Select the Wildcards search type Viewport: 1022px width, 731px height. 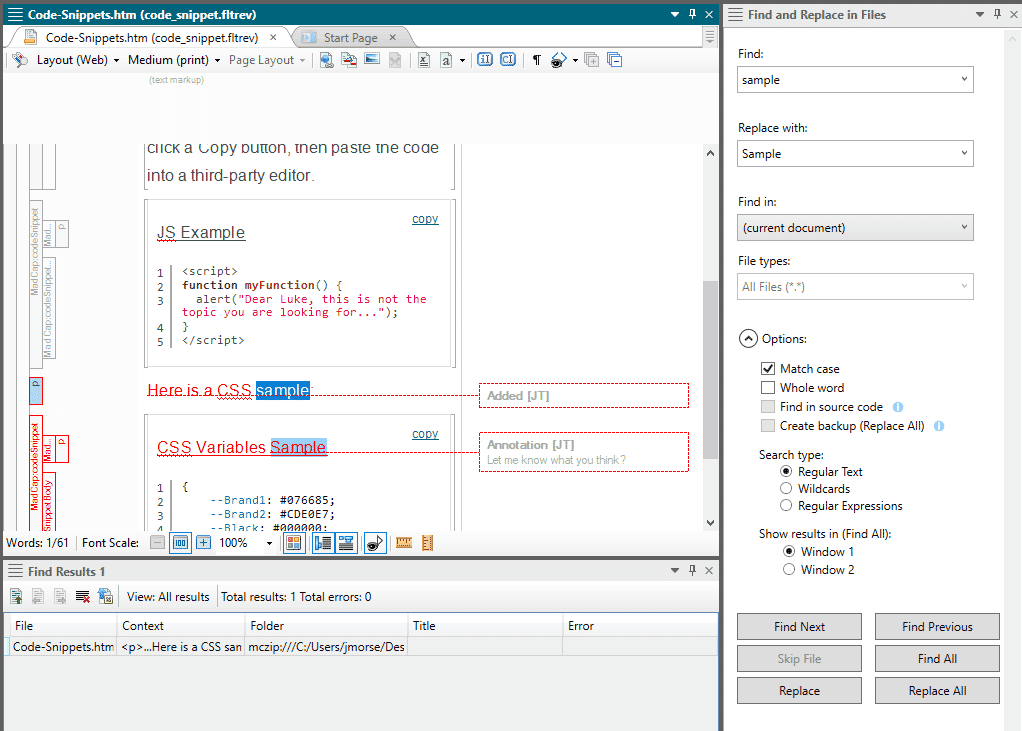786,488
